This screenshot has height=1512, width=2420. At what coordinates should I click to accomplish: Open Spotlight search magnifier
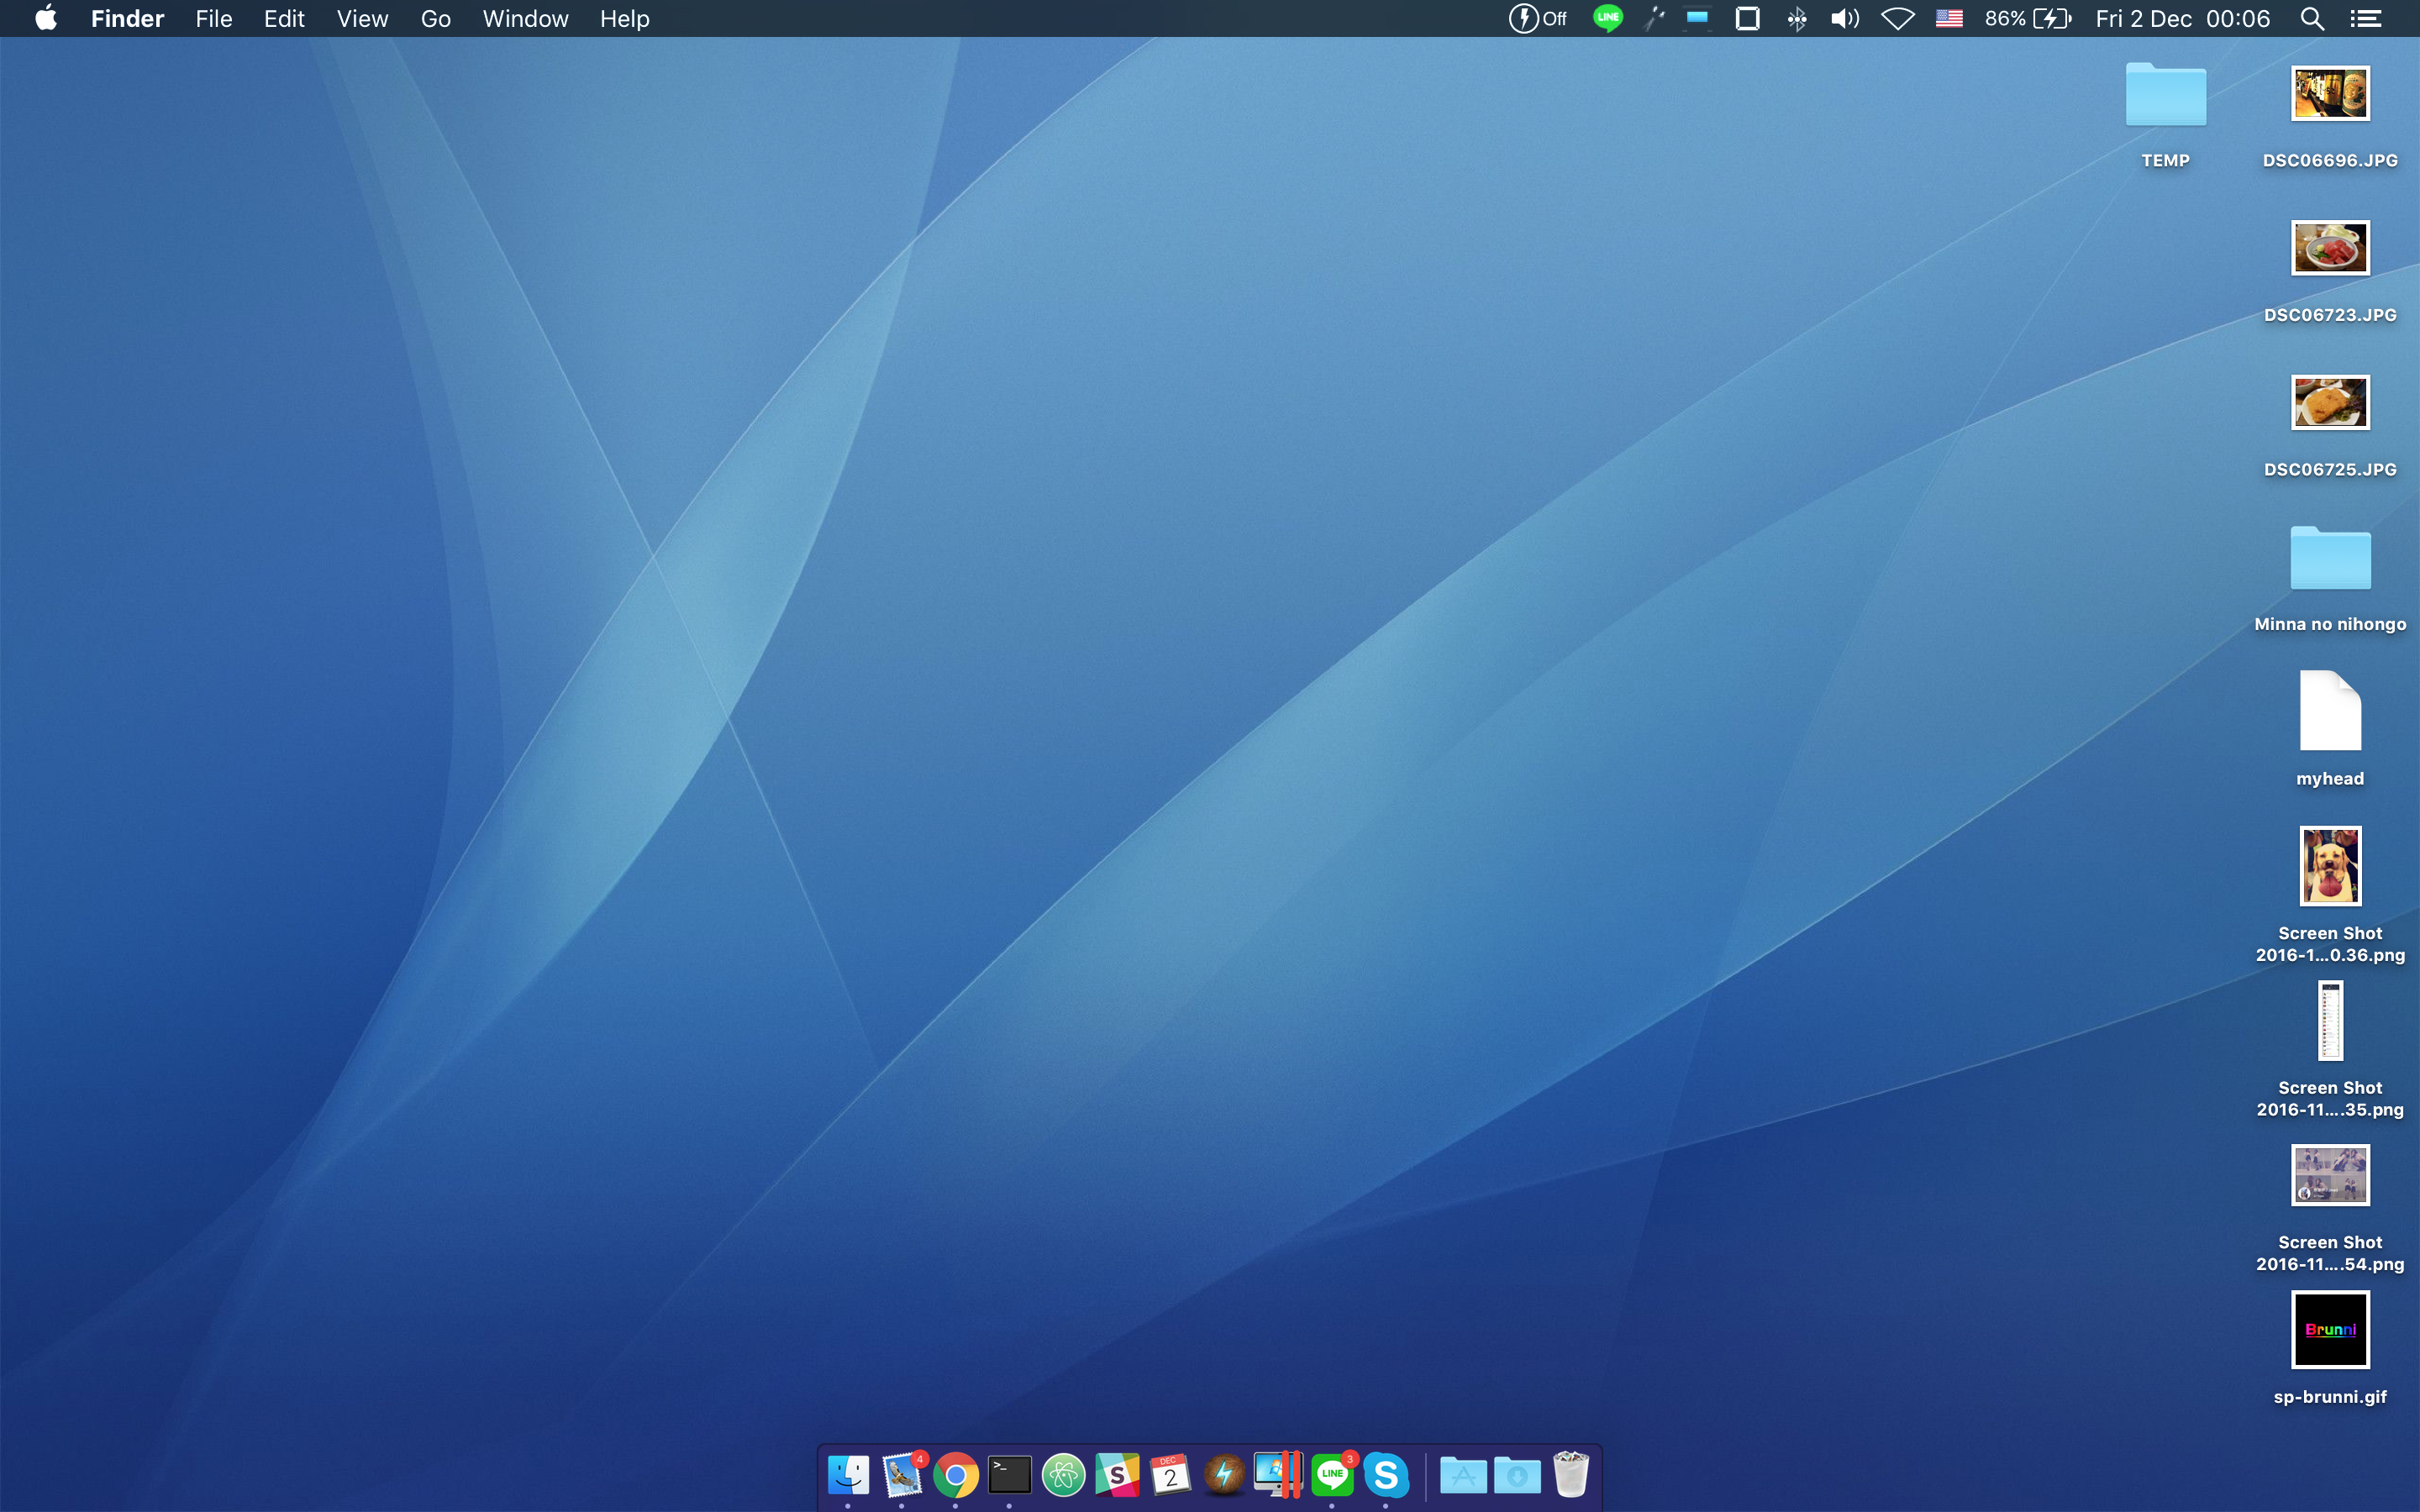(2311, 19)
